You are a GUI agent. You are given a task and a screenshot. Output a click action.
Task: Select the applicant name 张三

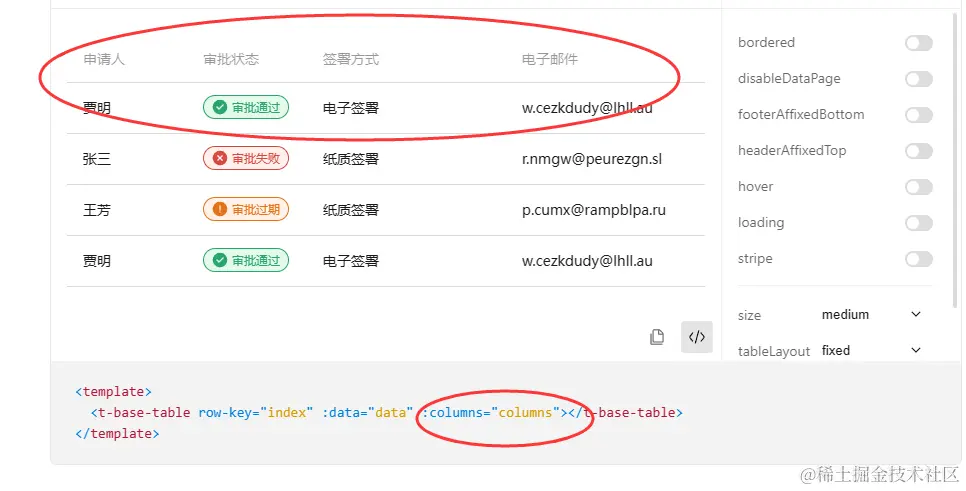(97, 159)
